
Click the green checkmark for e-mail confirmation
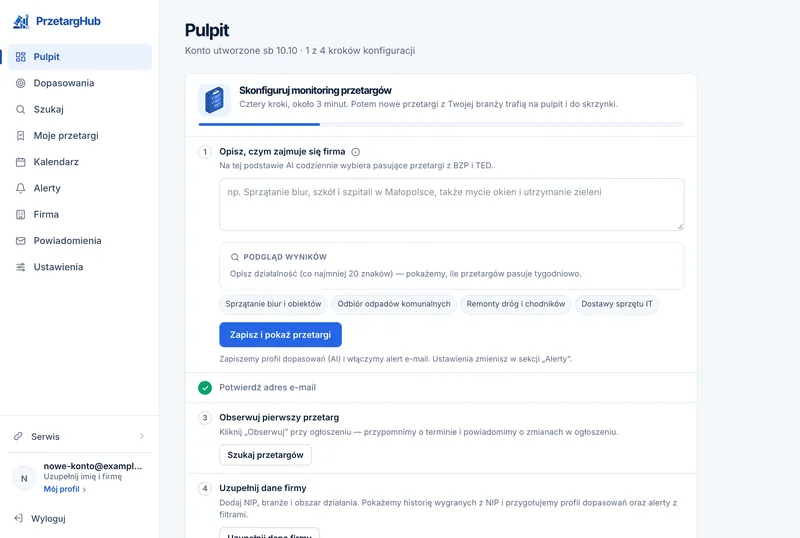(x=205, y=388)
